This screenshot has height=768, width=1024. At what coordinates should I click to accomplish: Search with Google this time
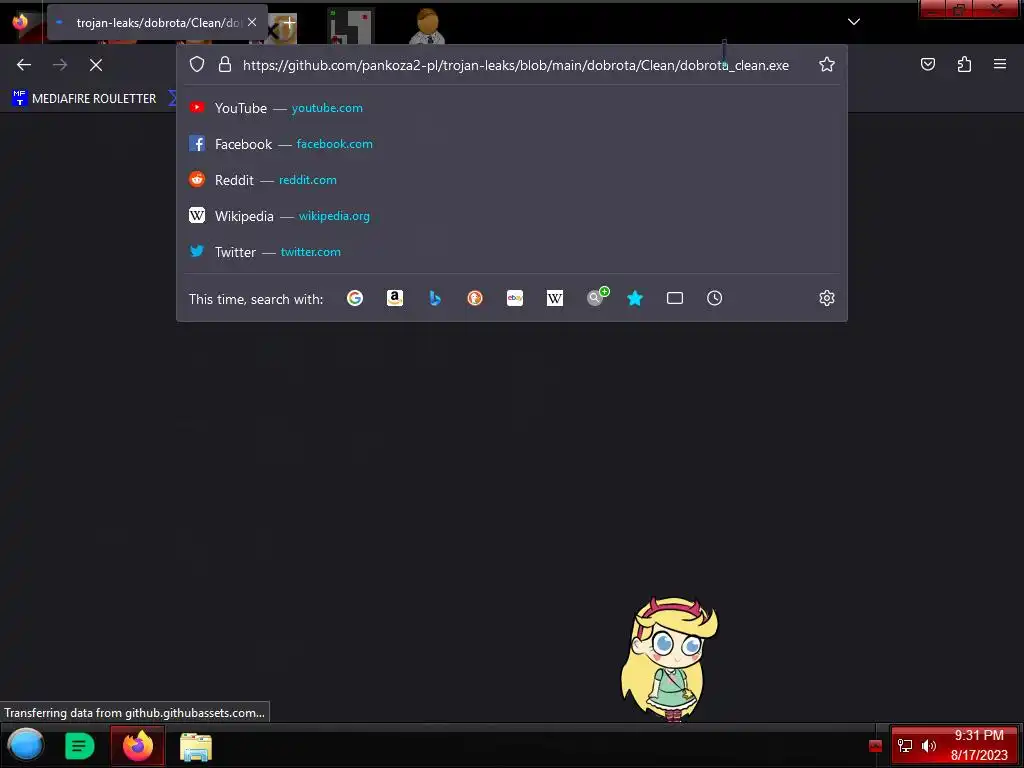tap(355, 298)
